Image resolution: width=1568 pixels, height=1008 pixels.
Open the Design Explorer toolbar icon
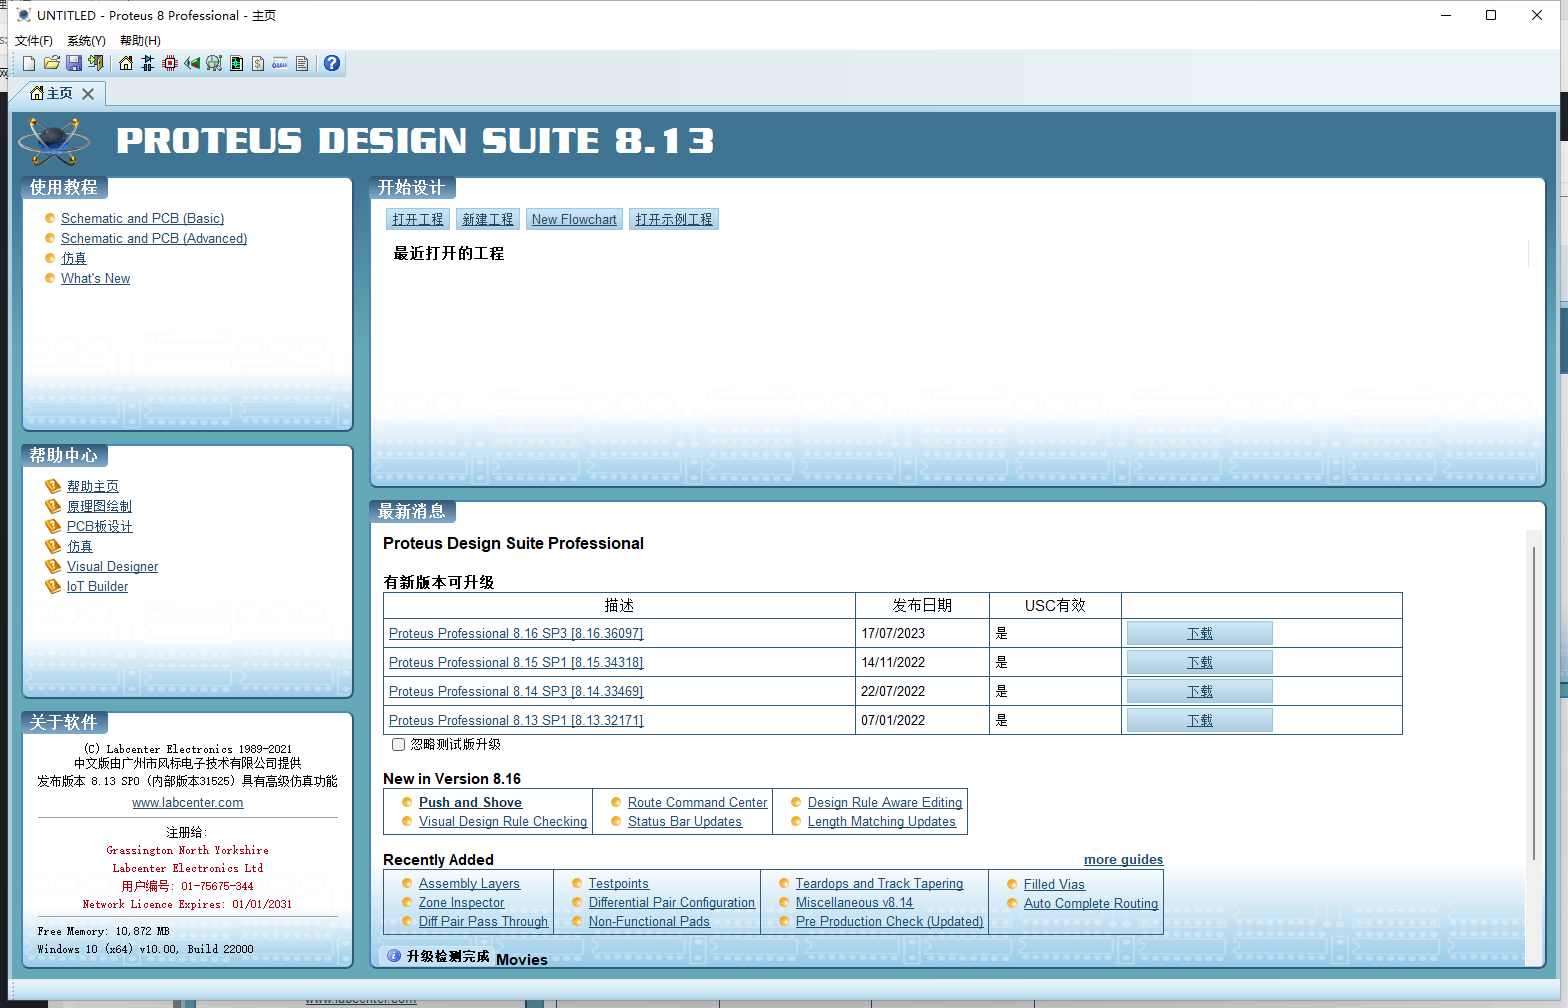tap(236, 63)
